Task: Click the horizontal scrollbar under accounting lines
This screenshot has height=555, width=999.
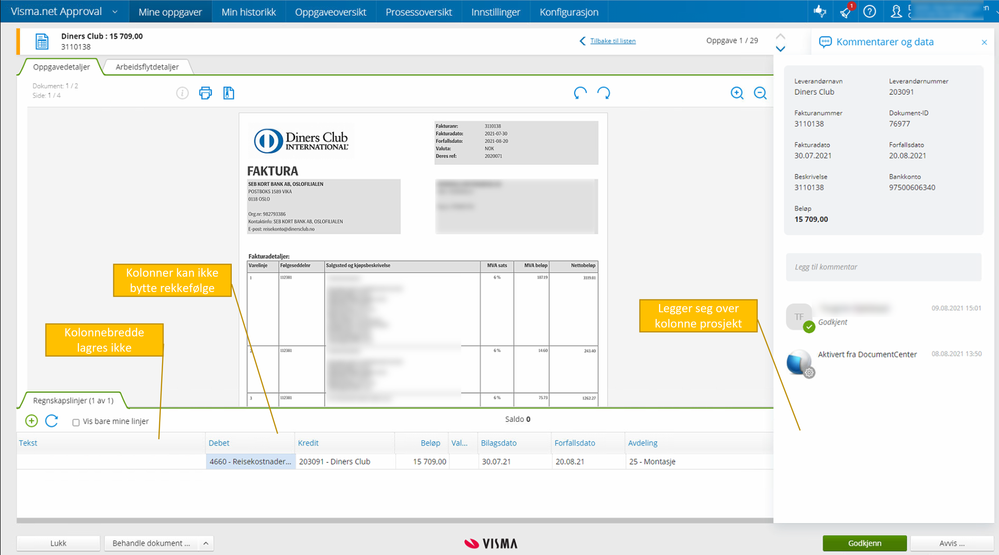Action: 395,521
